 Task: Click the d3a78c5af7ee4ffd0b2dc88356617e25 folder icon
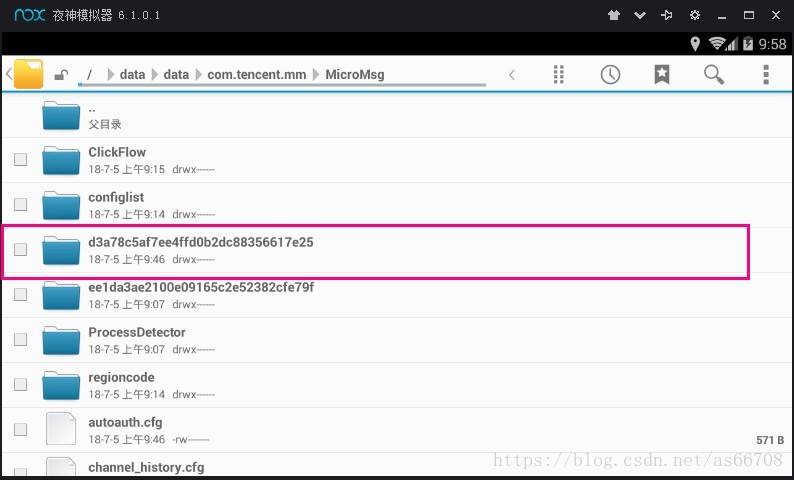pos(61,250)
